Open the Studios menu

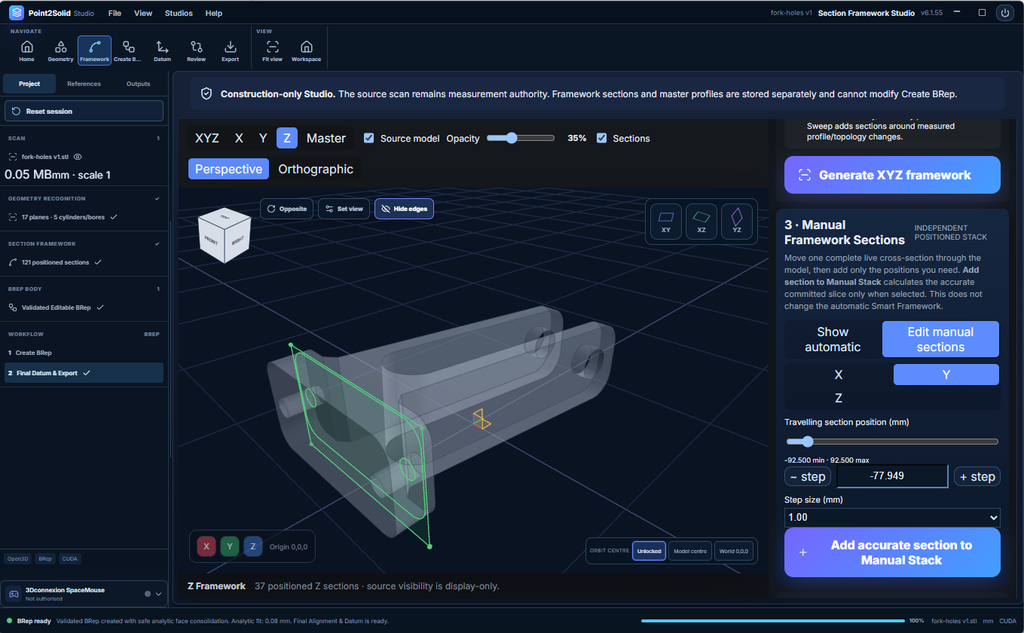[178, 13]
